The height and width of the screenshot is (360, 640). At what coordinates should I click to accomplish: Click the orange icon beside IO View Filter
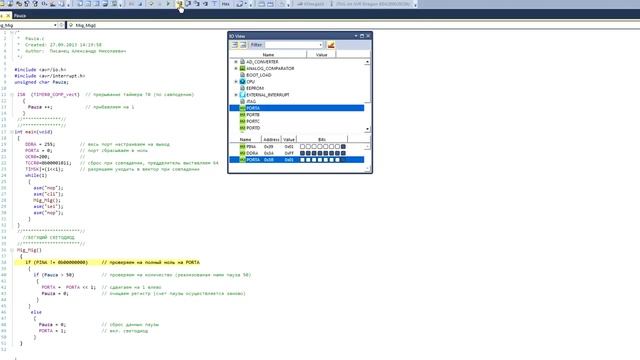[x=331, y=45]
